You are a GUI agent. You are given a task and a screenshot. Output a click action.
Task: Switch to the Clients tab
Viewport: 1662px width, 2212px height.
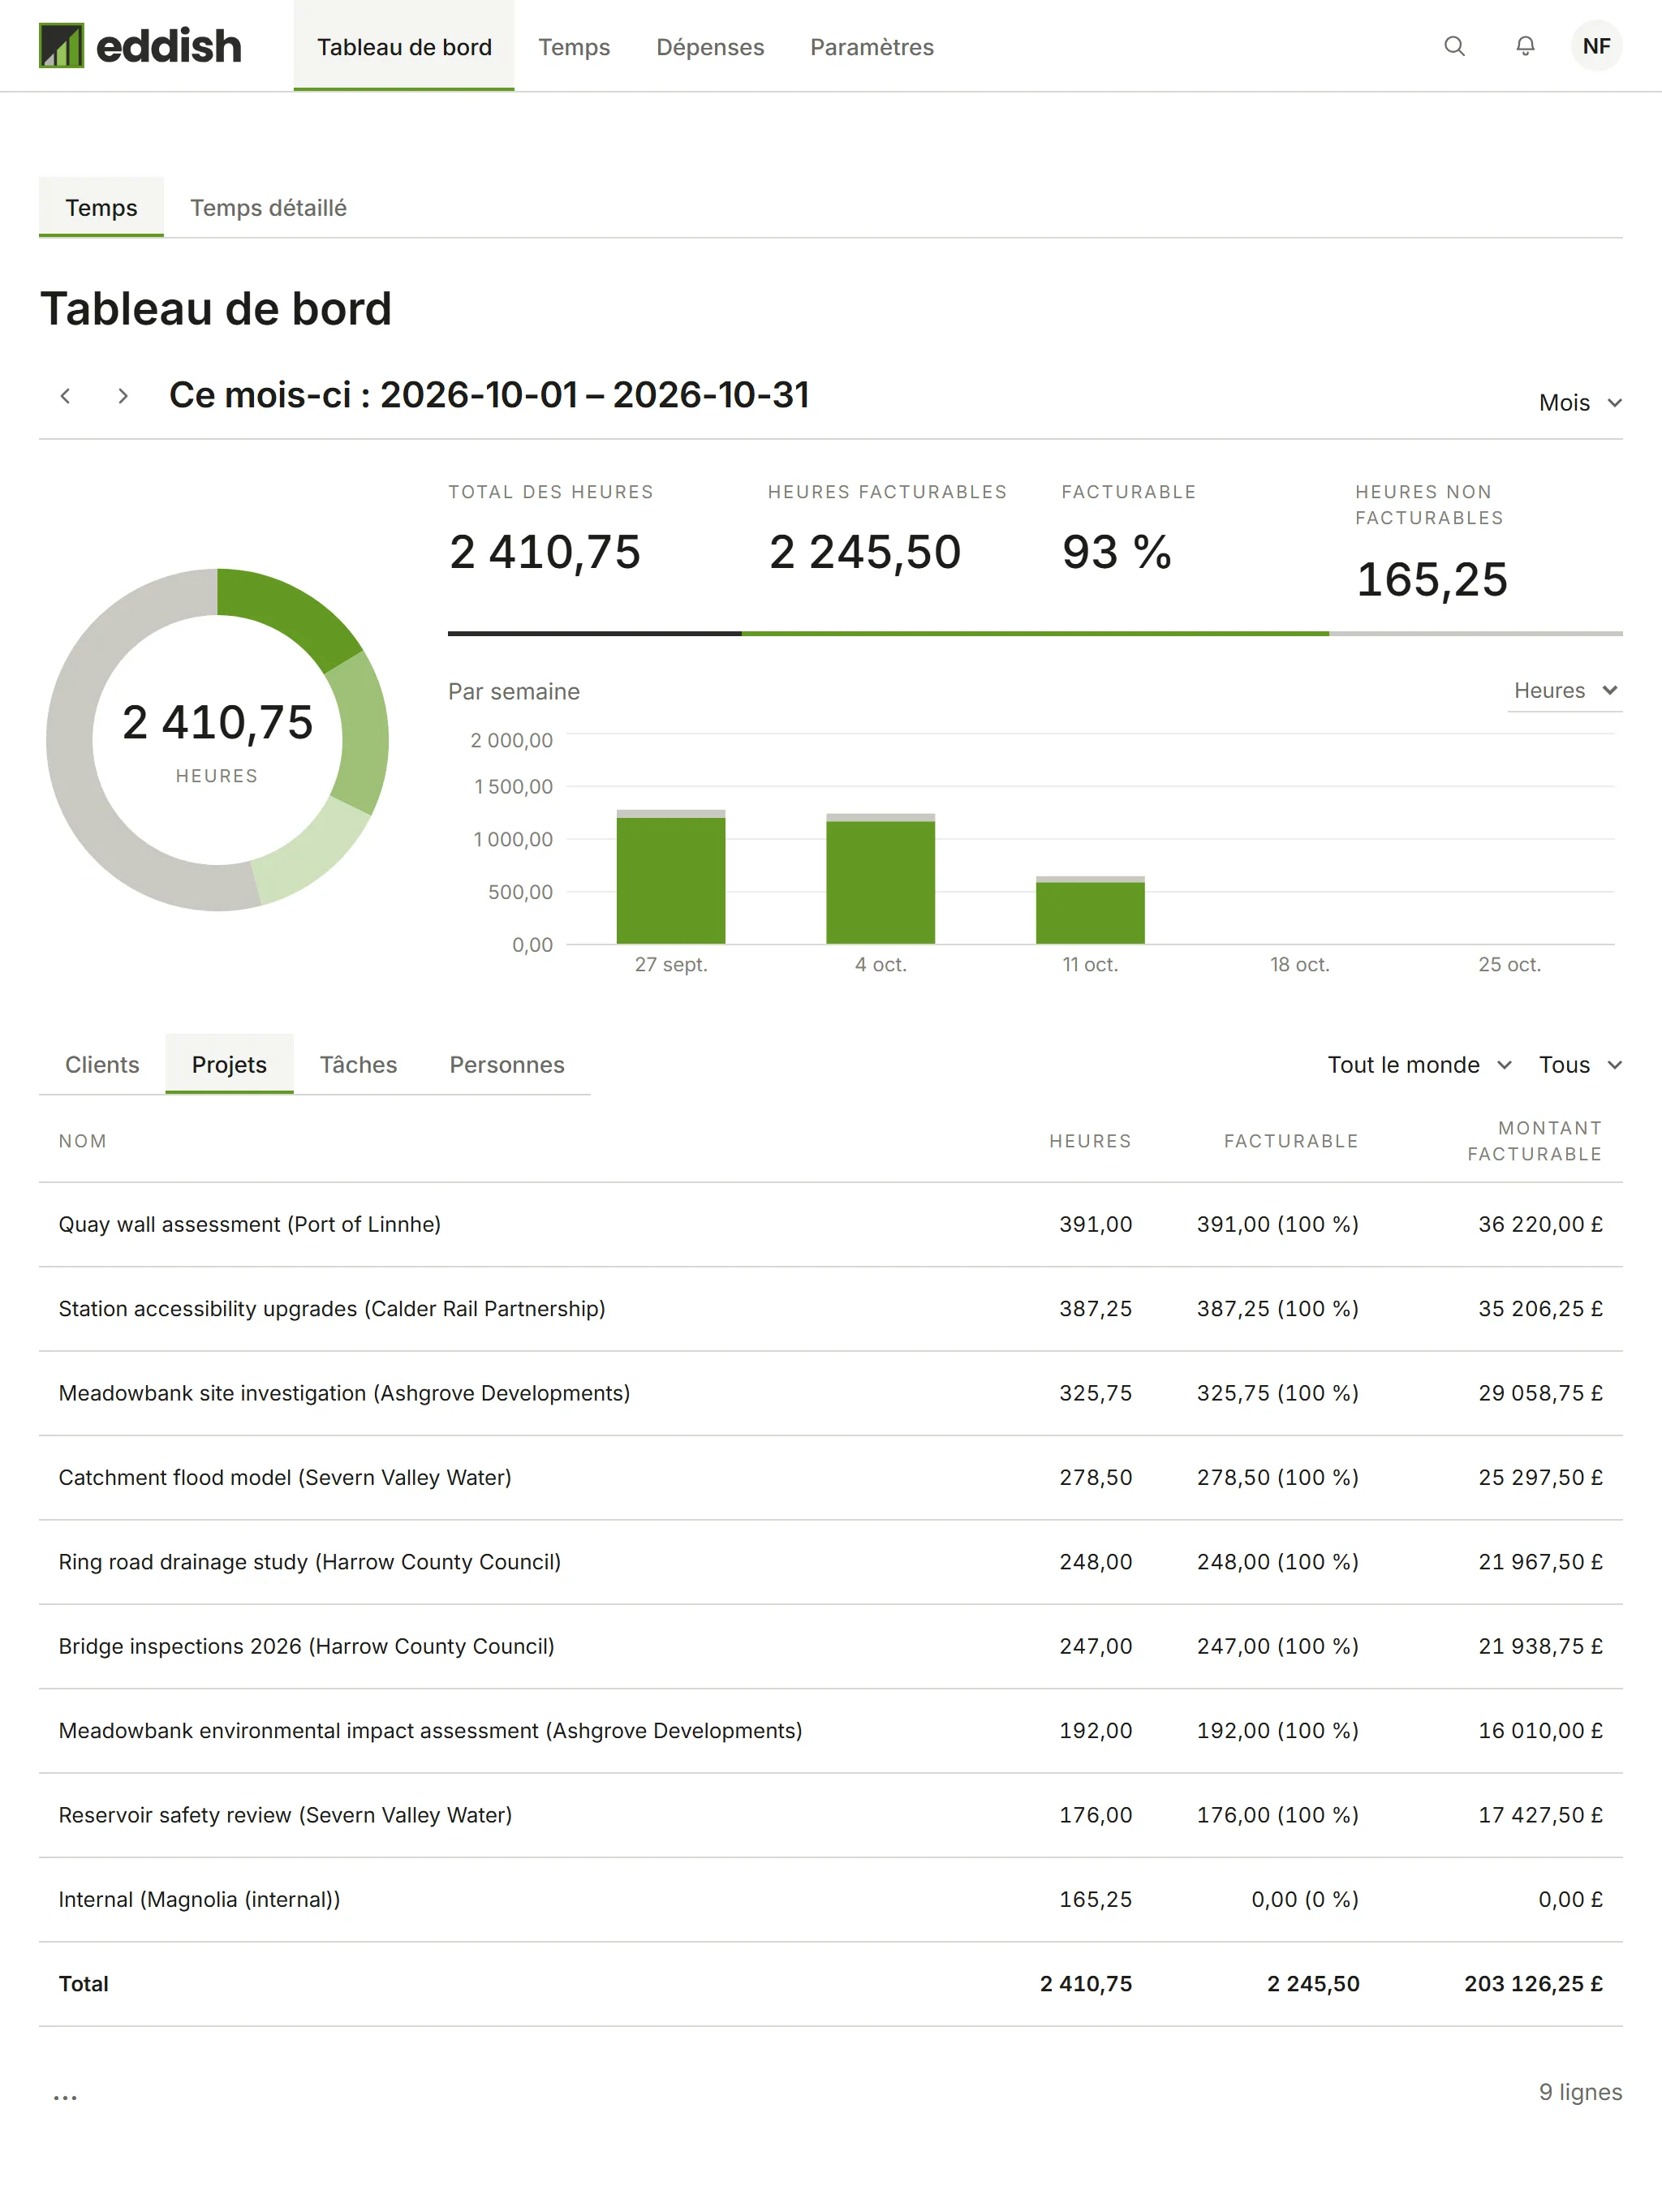pyautogui.click(x=102, y=1065)
